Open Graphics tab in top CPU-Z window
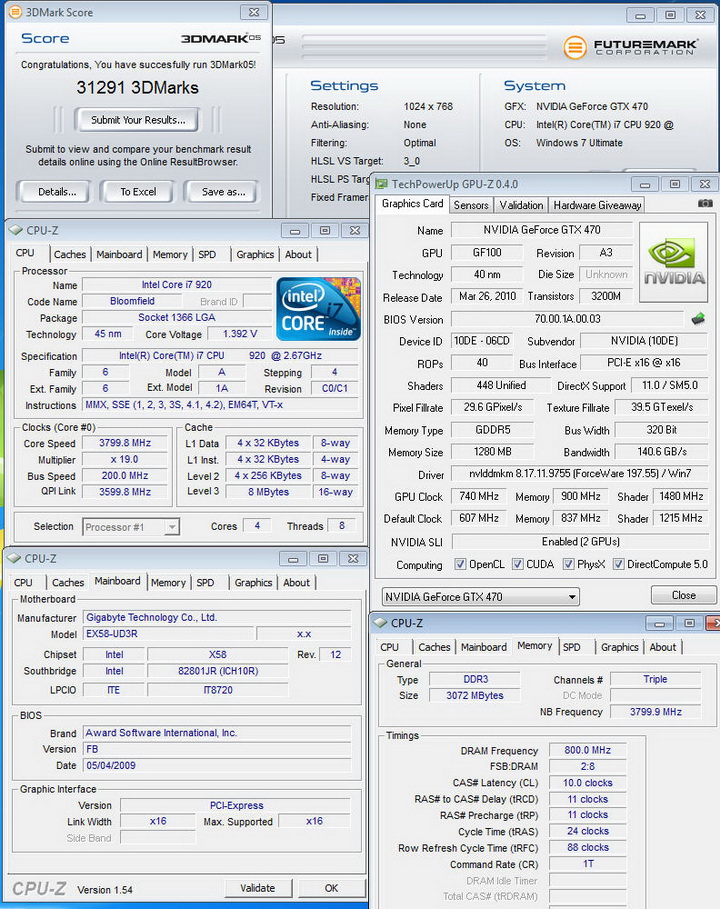Viewport: 720px width, 909px height. (255, 254)
